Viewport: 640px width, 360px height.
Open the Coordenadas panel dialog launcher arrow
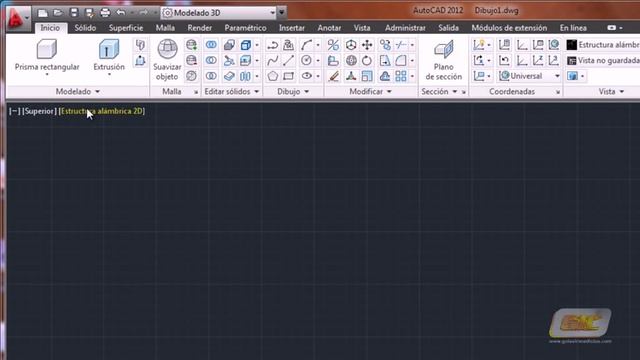pos(558,92)
